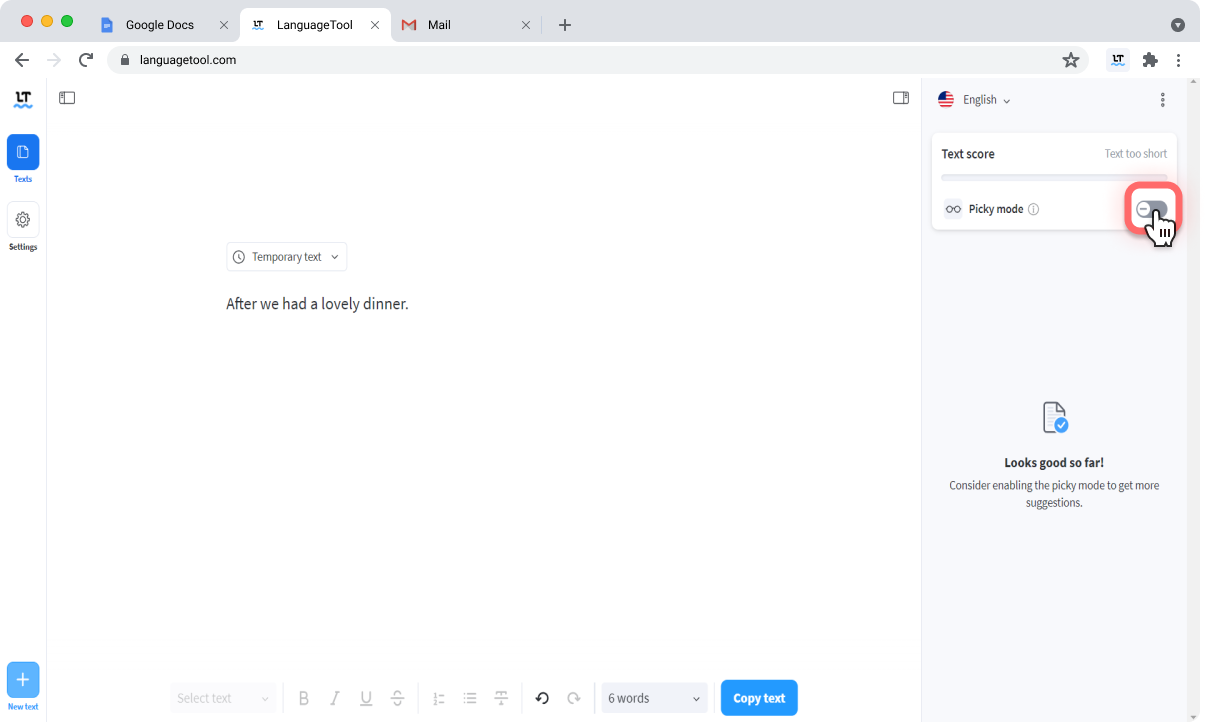The width and height of the screenshot is (1207, 722).
Task: Click the LanguageTool logo icon
Action: click(23, 99)
